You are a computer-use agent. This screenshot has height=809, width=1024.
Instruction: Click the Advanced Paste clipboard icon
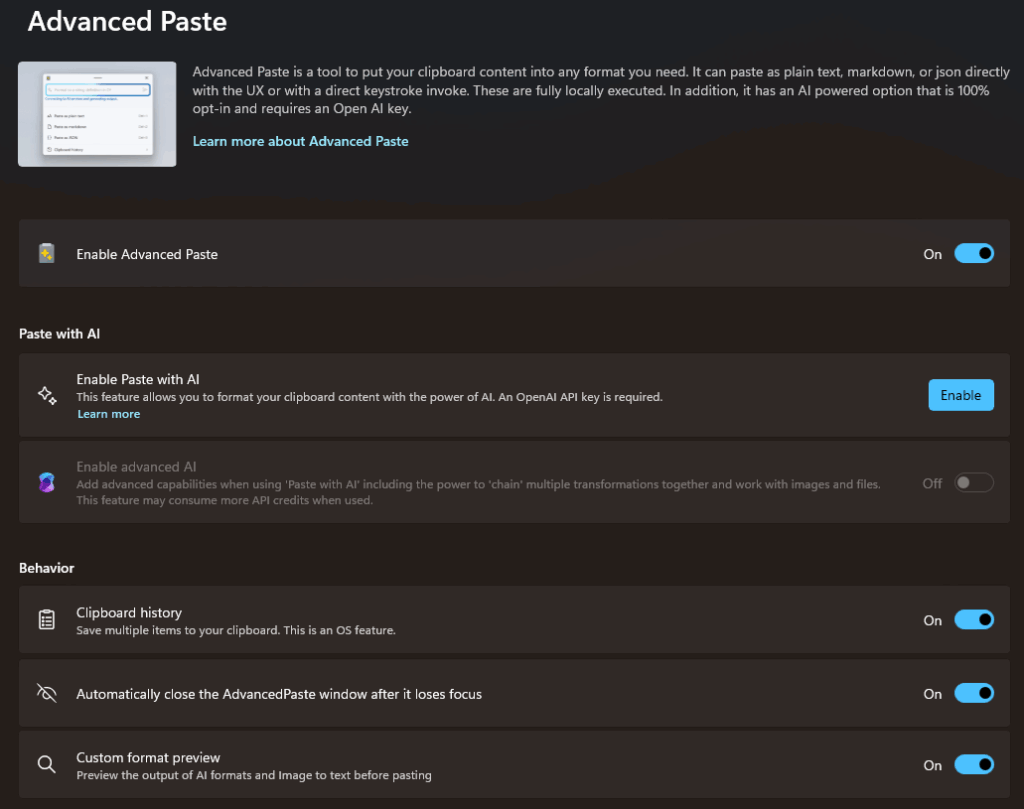click(x=46, y=254)
